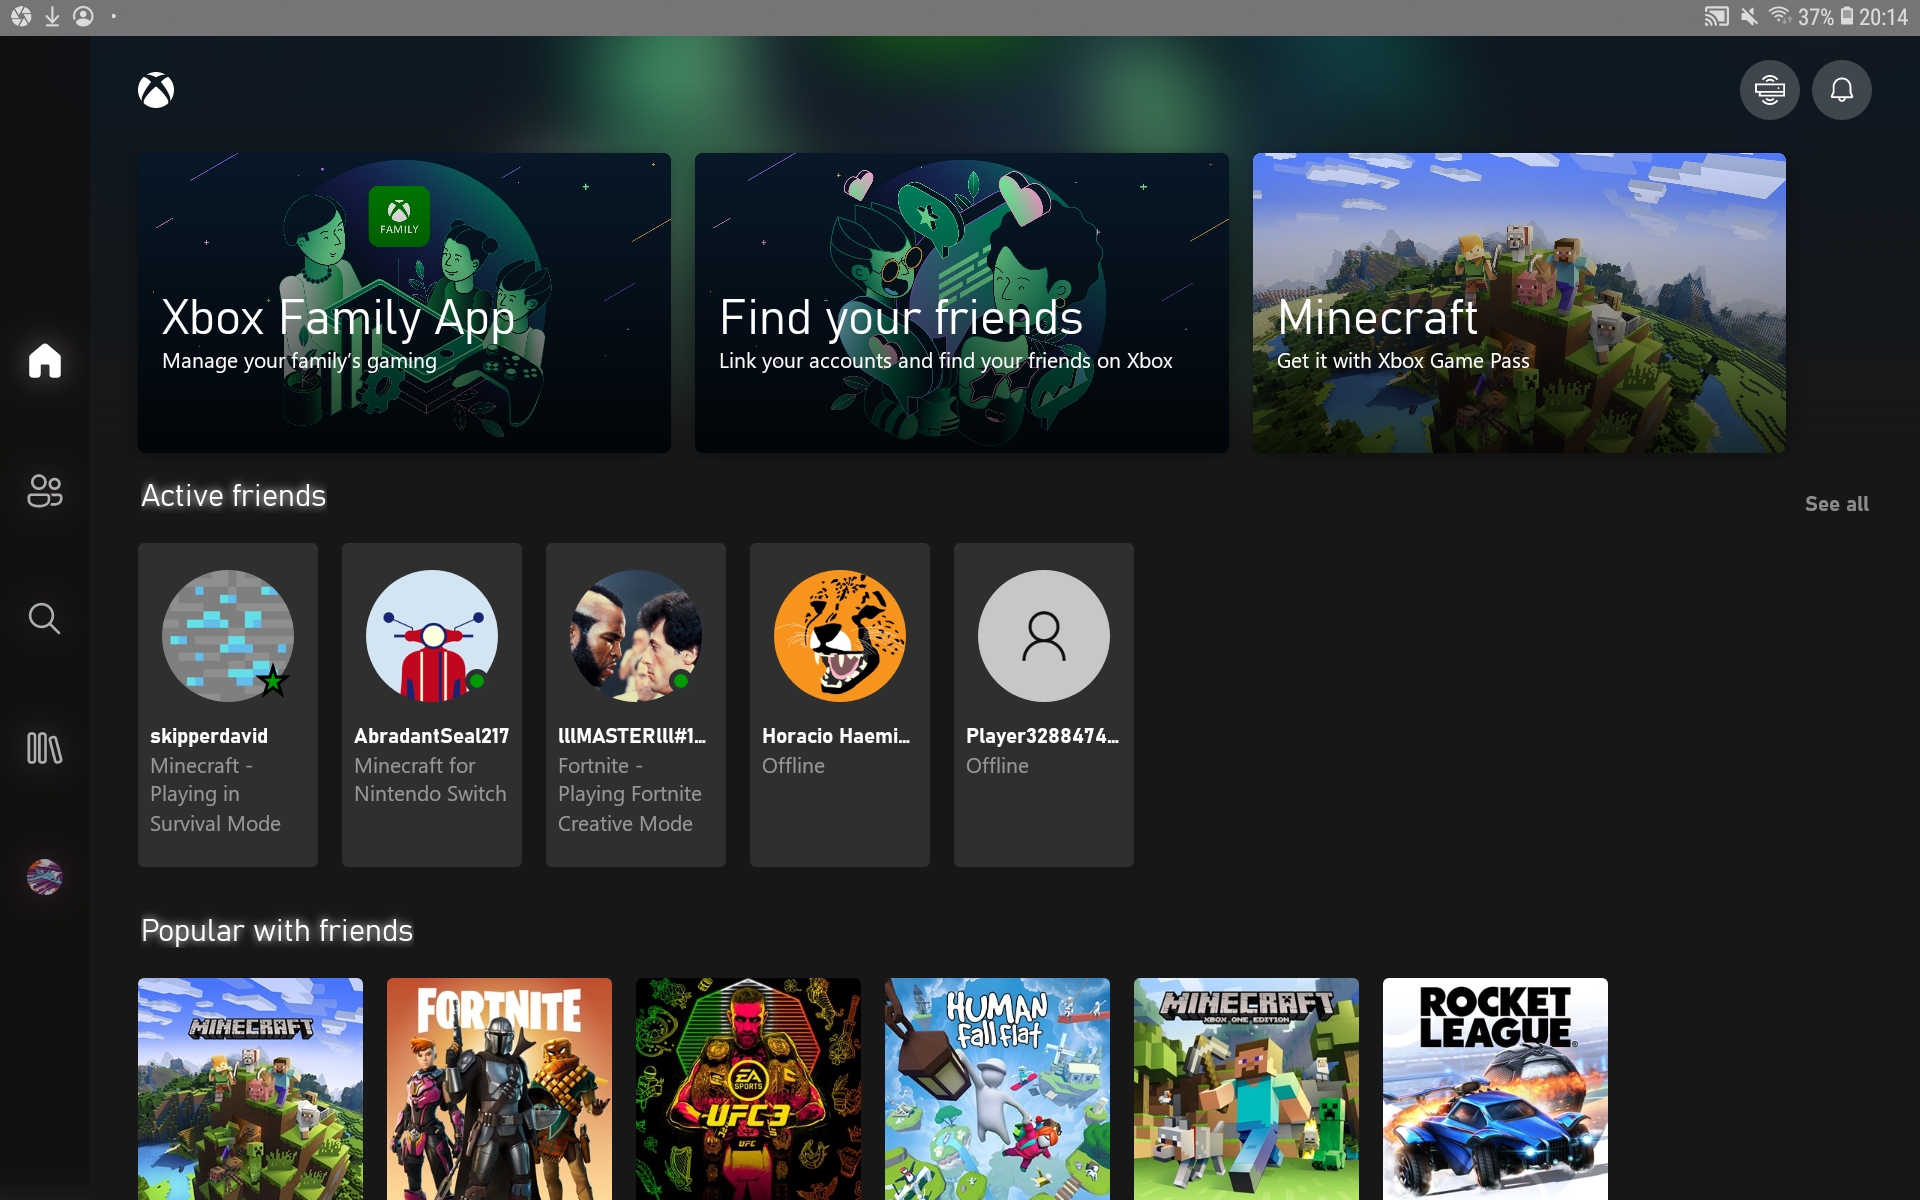Open profile avatar in sidebar

[x=45, y=877]
